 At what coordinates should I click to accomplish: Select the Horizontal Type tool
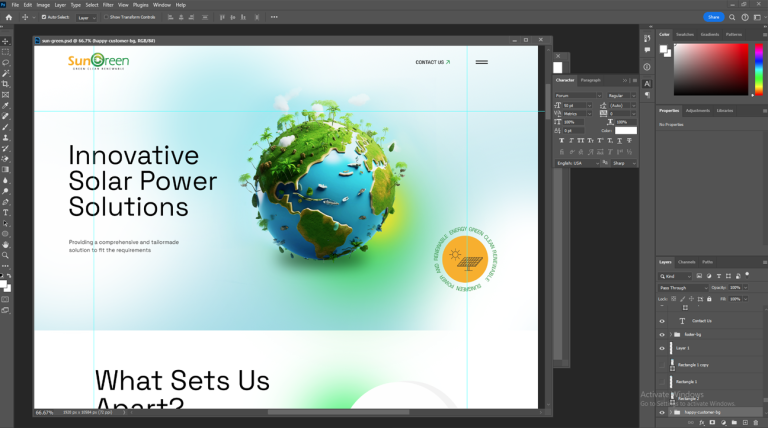pyautogui.click(x=5, y=212)
